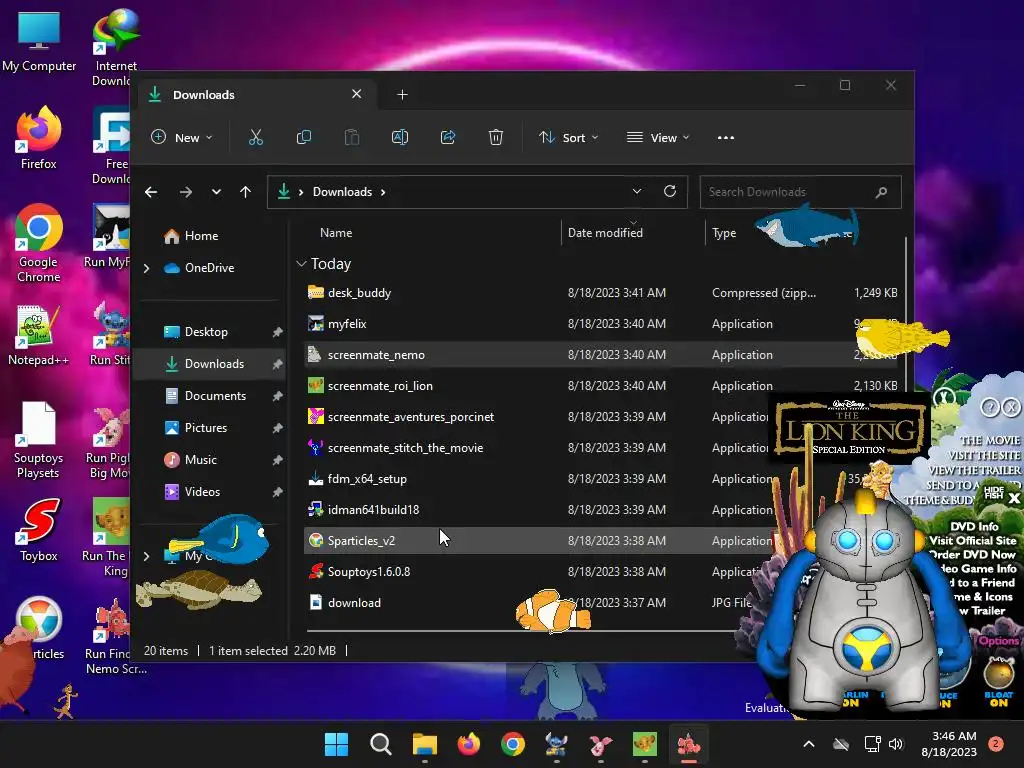The image size is (1024, 768).
Task: Select Souptoys Playsets desktop icon
Action: (38, 440)
